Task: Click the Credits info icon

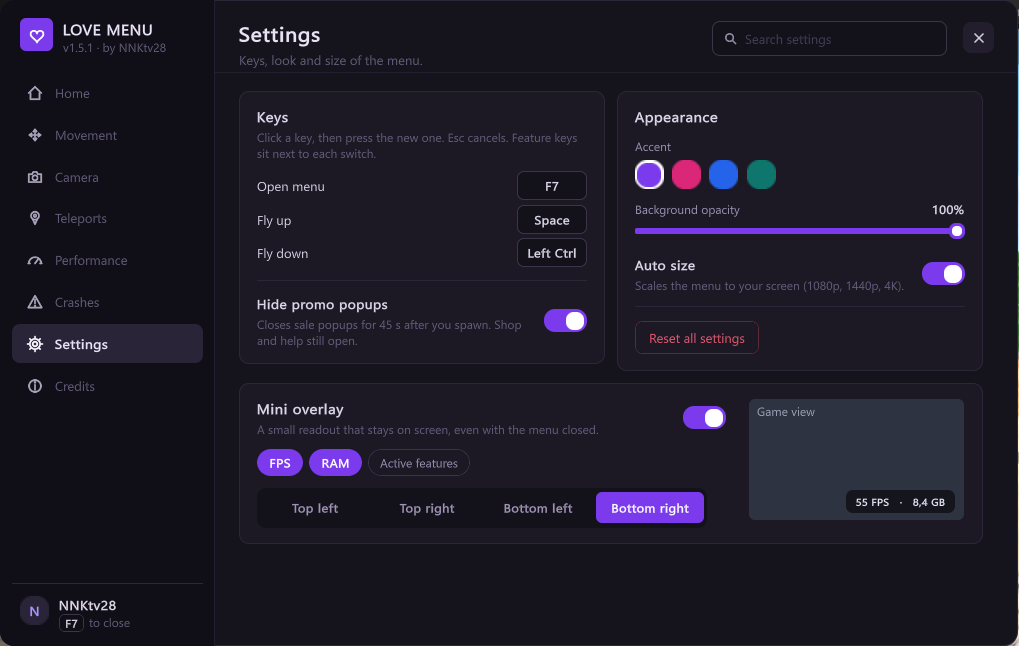Action: coord(35,386)
